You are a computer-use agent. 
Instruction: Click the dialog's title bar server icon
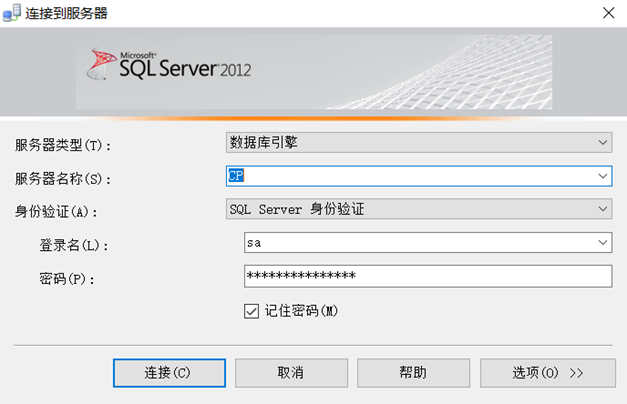(13, 13)
